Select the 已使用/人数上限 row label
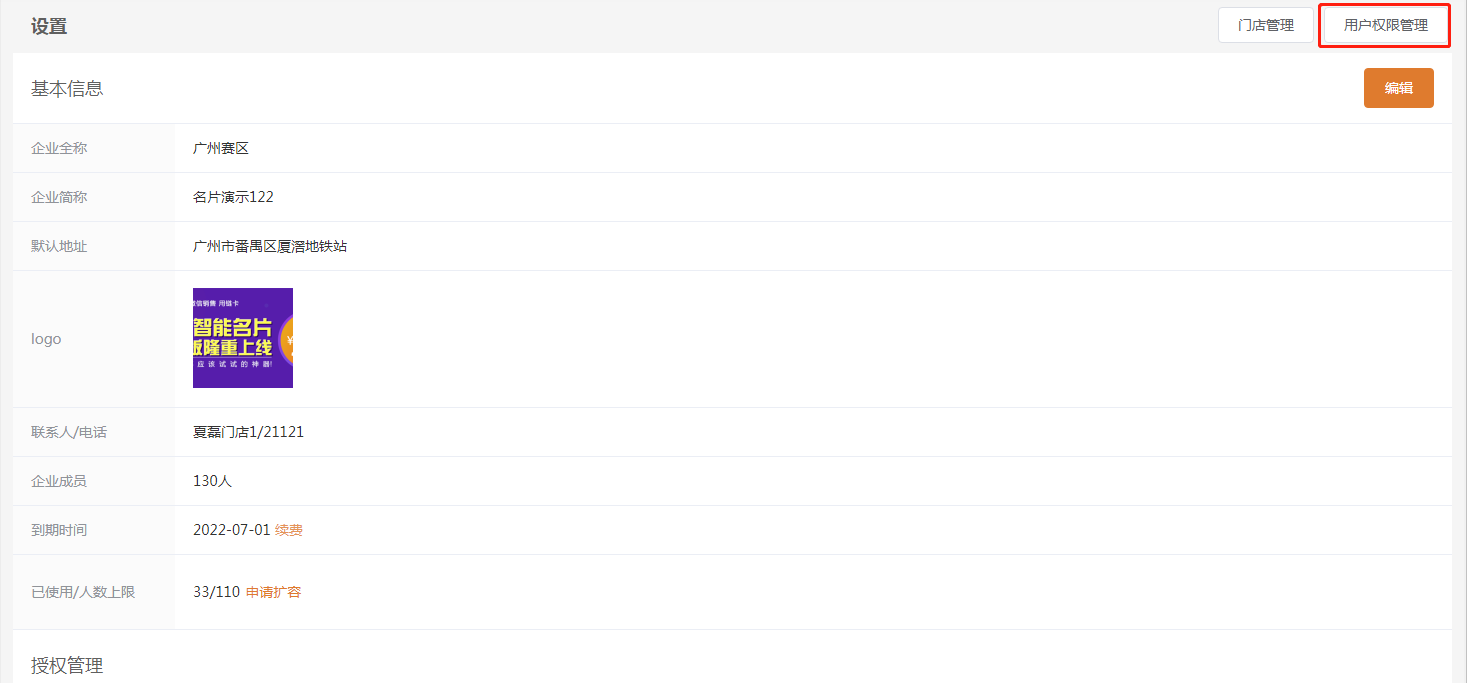 point(83,592)
